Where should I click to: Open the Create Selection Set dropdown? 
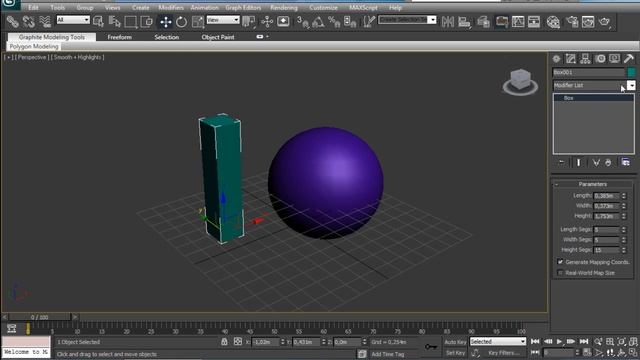[x=407, y=20]
